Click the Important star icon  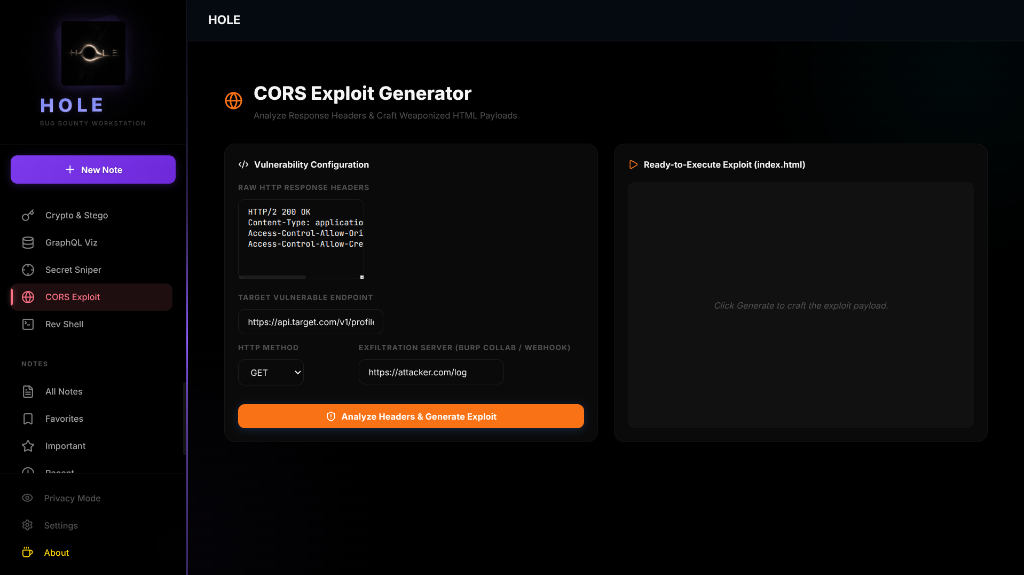click(28, 446)
